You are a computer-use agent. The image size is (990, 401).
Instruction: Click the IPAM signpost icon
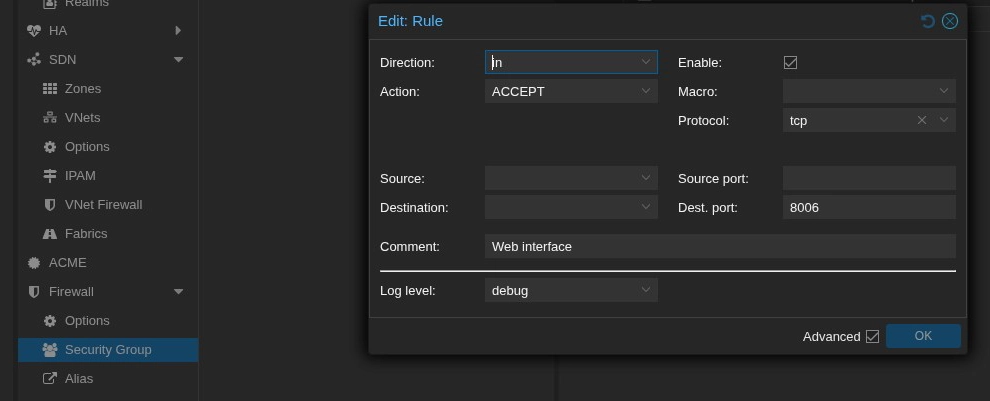coord(50,176)
